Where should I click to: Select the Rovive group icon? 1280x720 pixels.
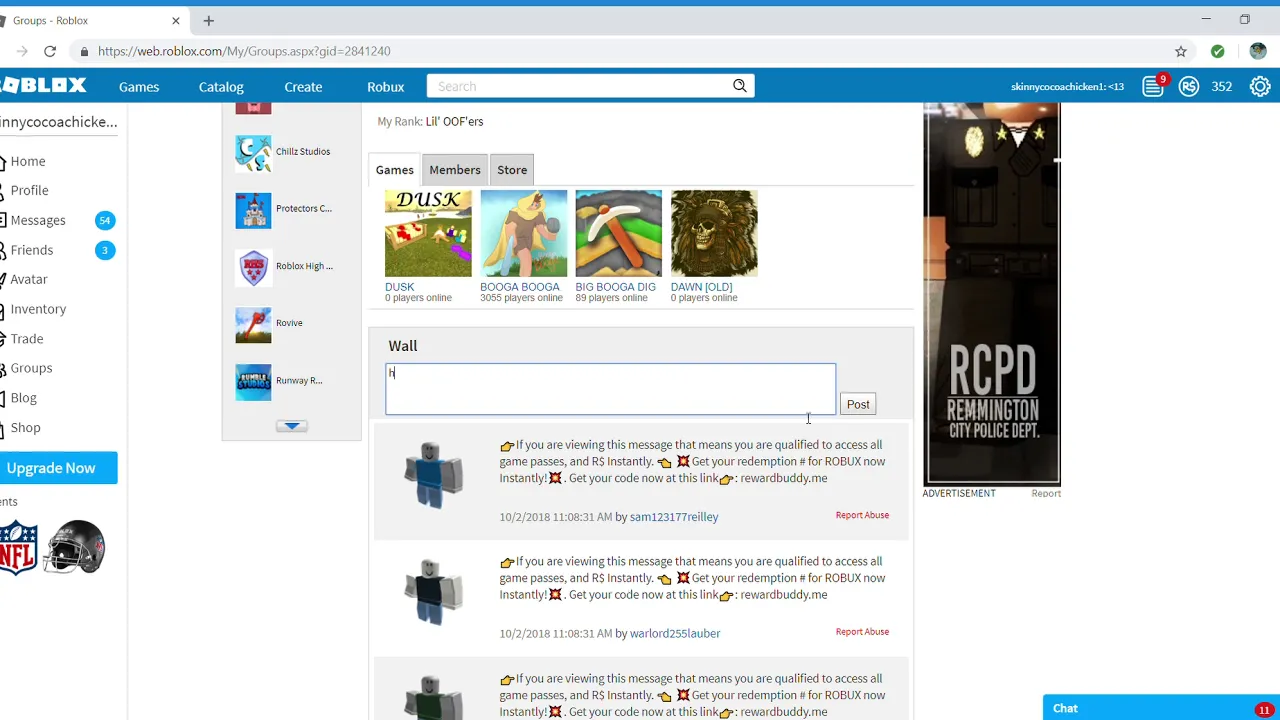(253, 324)
